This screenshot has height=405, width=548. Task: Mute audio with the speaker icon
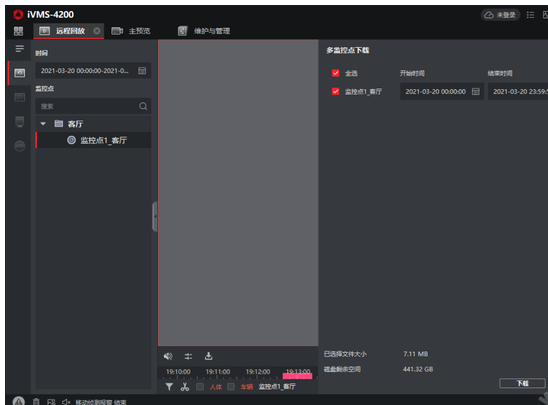pyautogui.click(x=168, y=356)
